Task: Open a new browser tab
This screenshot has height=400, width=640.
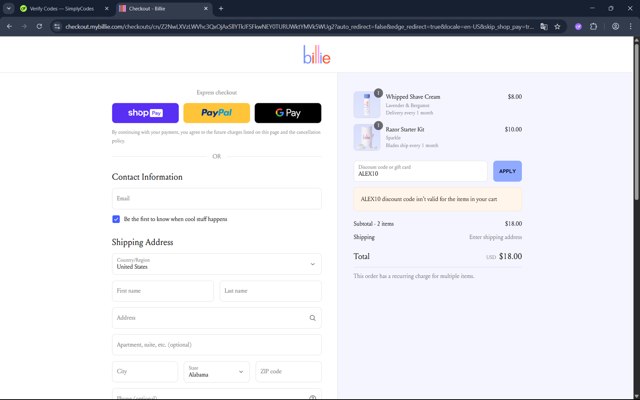Action: click(x=221, y=8)
